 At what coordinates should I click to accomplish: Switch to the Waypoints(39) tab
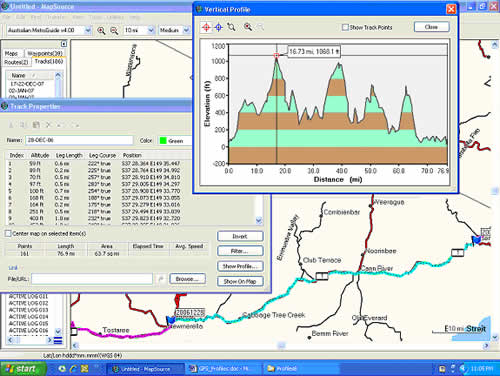coord(45,53)
